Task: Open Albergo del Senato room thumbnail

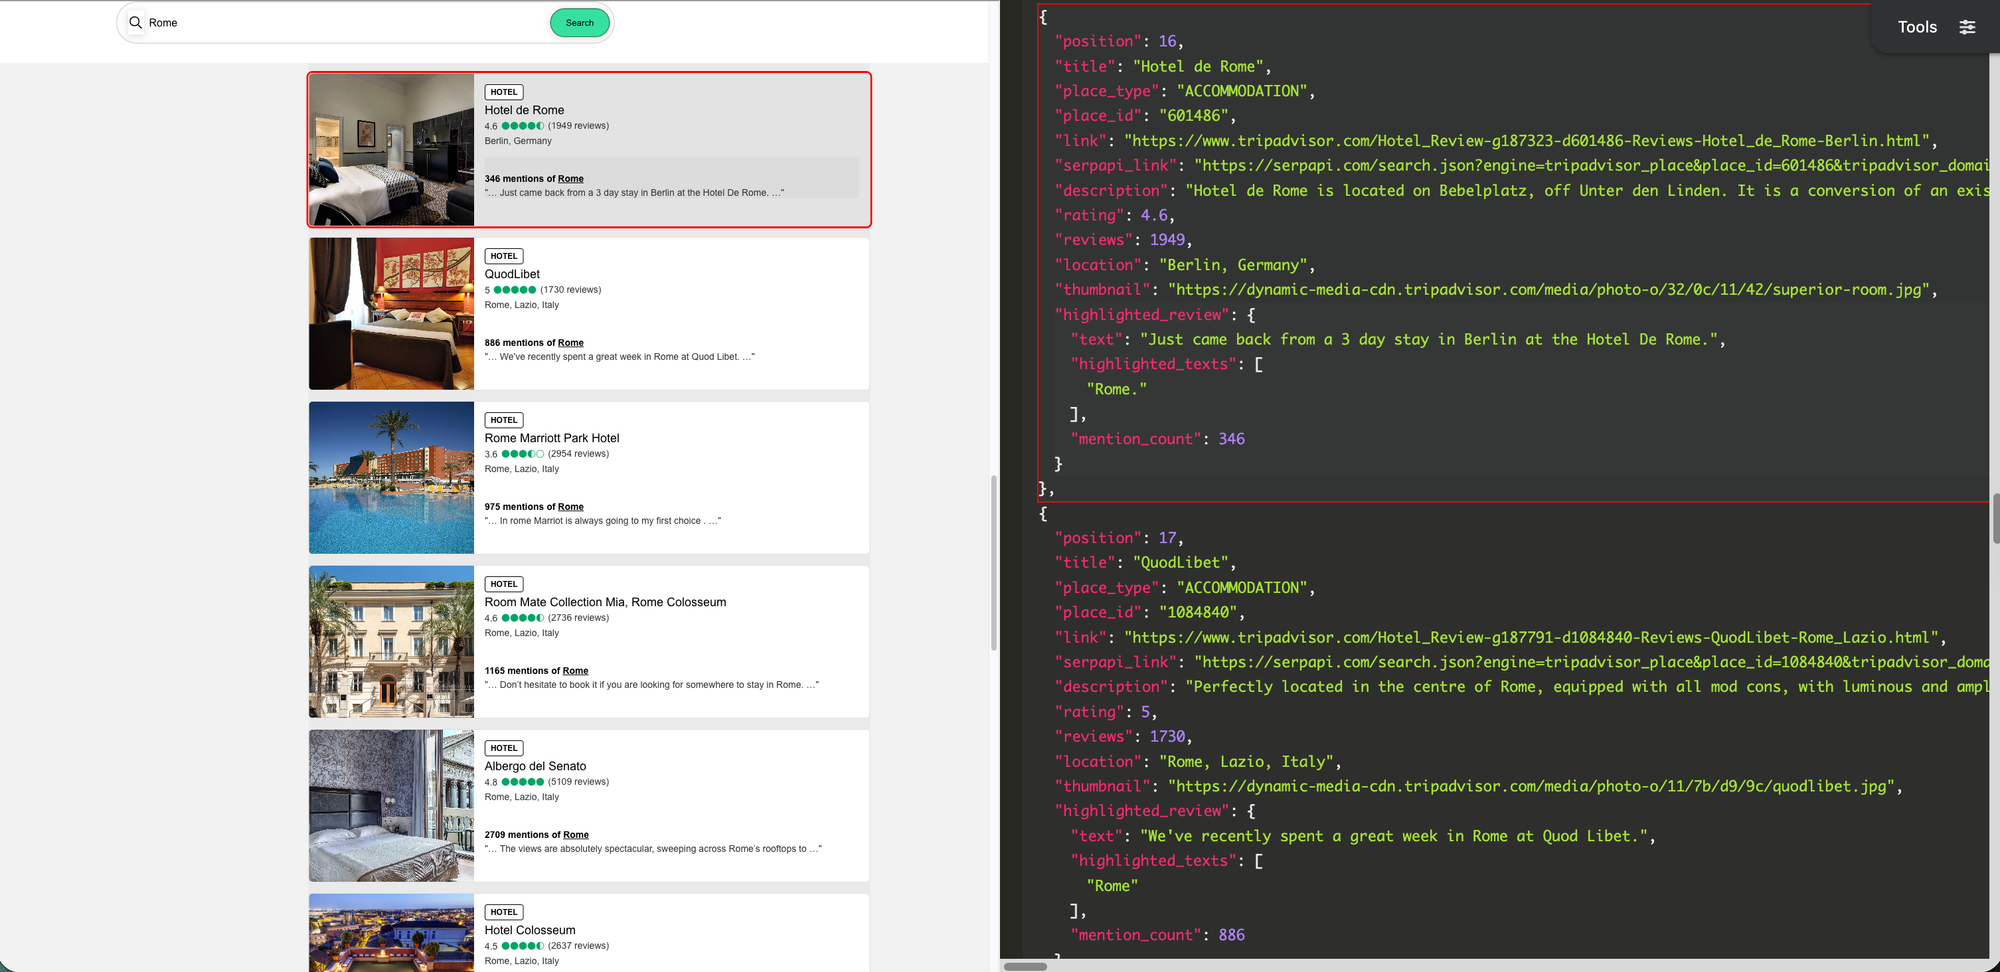Action: [x=391, y=806]
